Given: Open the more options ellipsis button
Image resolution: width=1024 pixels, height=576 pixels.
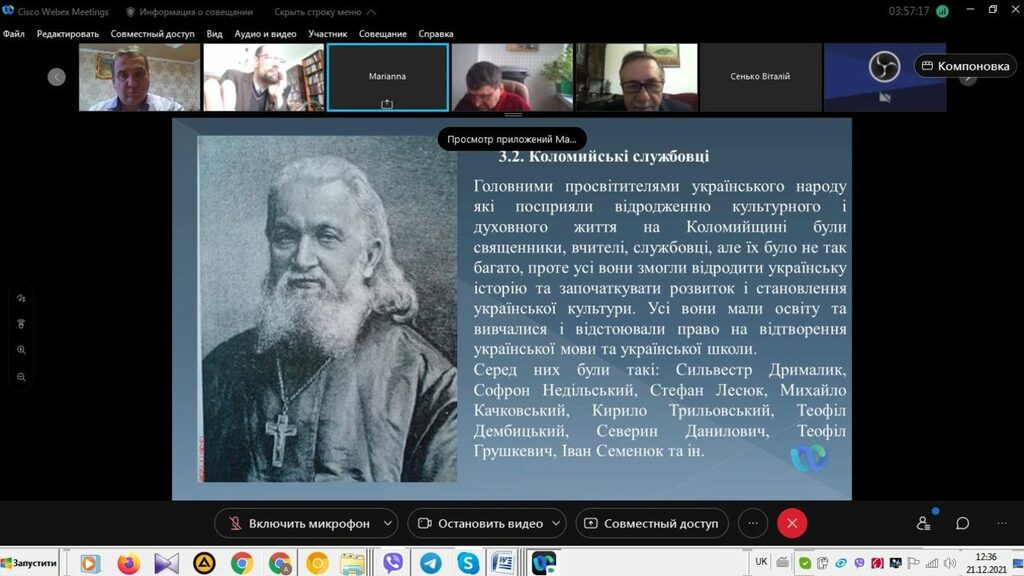Looking at the screenshot, I should [x=753, y=523].
